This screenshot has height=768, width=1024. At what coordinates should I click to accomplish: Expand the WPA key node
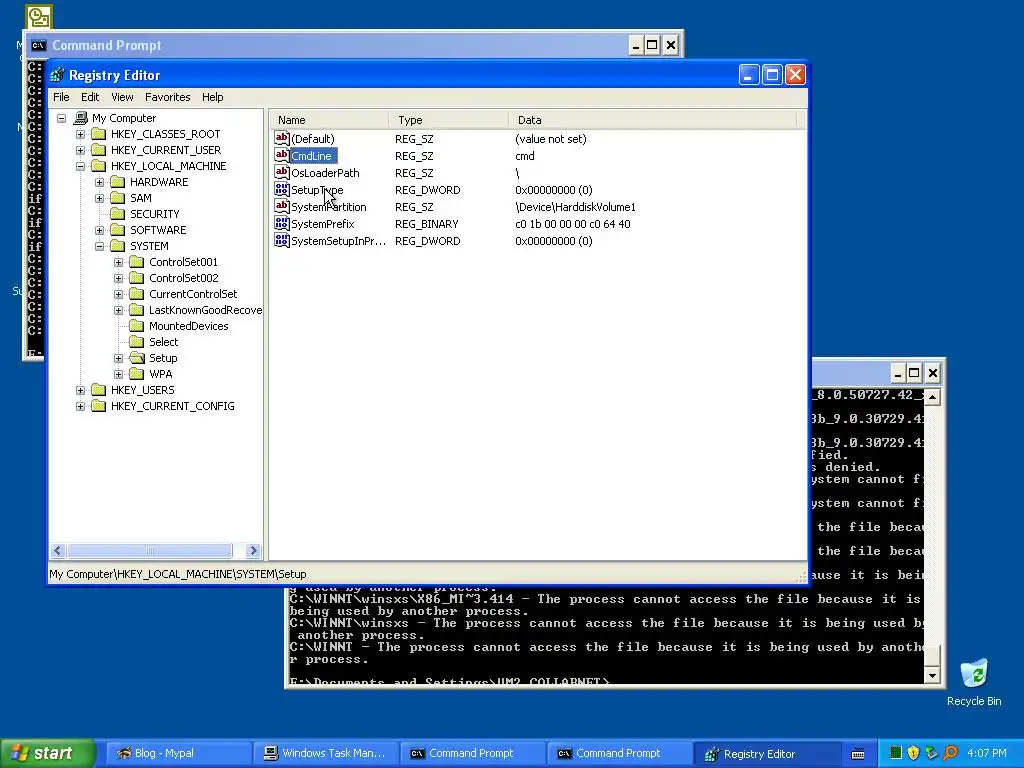click(118, 374)
